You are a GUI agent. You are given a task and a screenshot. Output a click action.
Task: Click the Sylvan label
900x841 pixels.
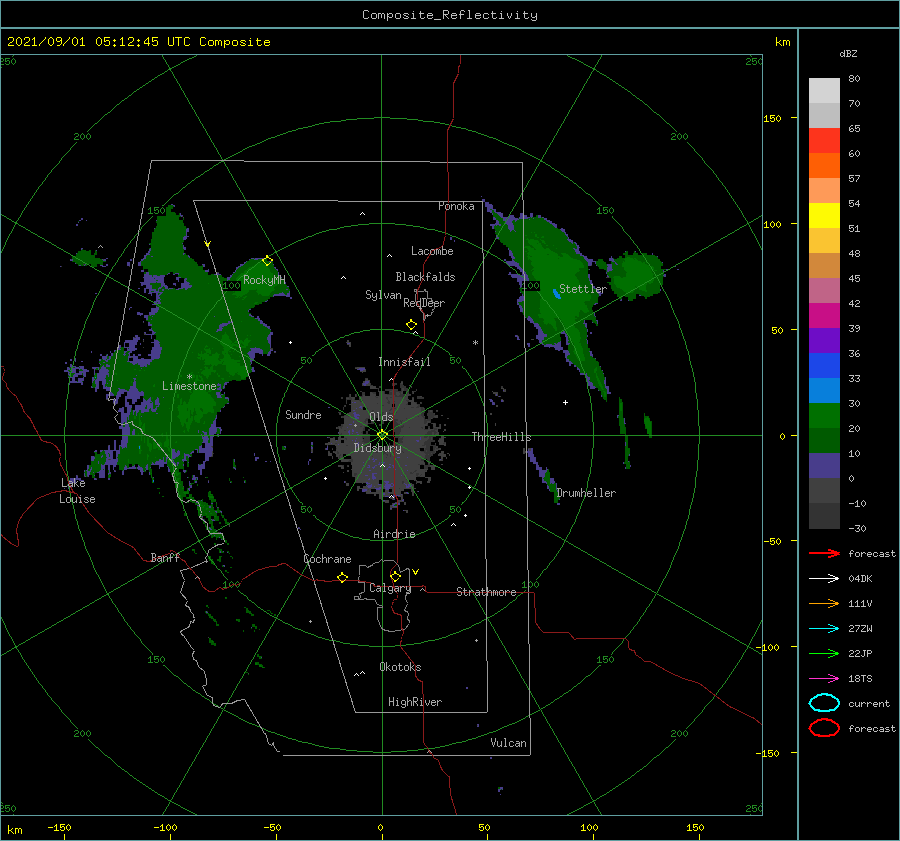[383, 295]
